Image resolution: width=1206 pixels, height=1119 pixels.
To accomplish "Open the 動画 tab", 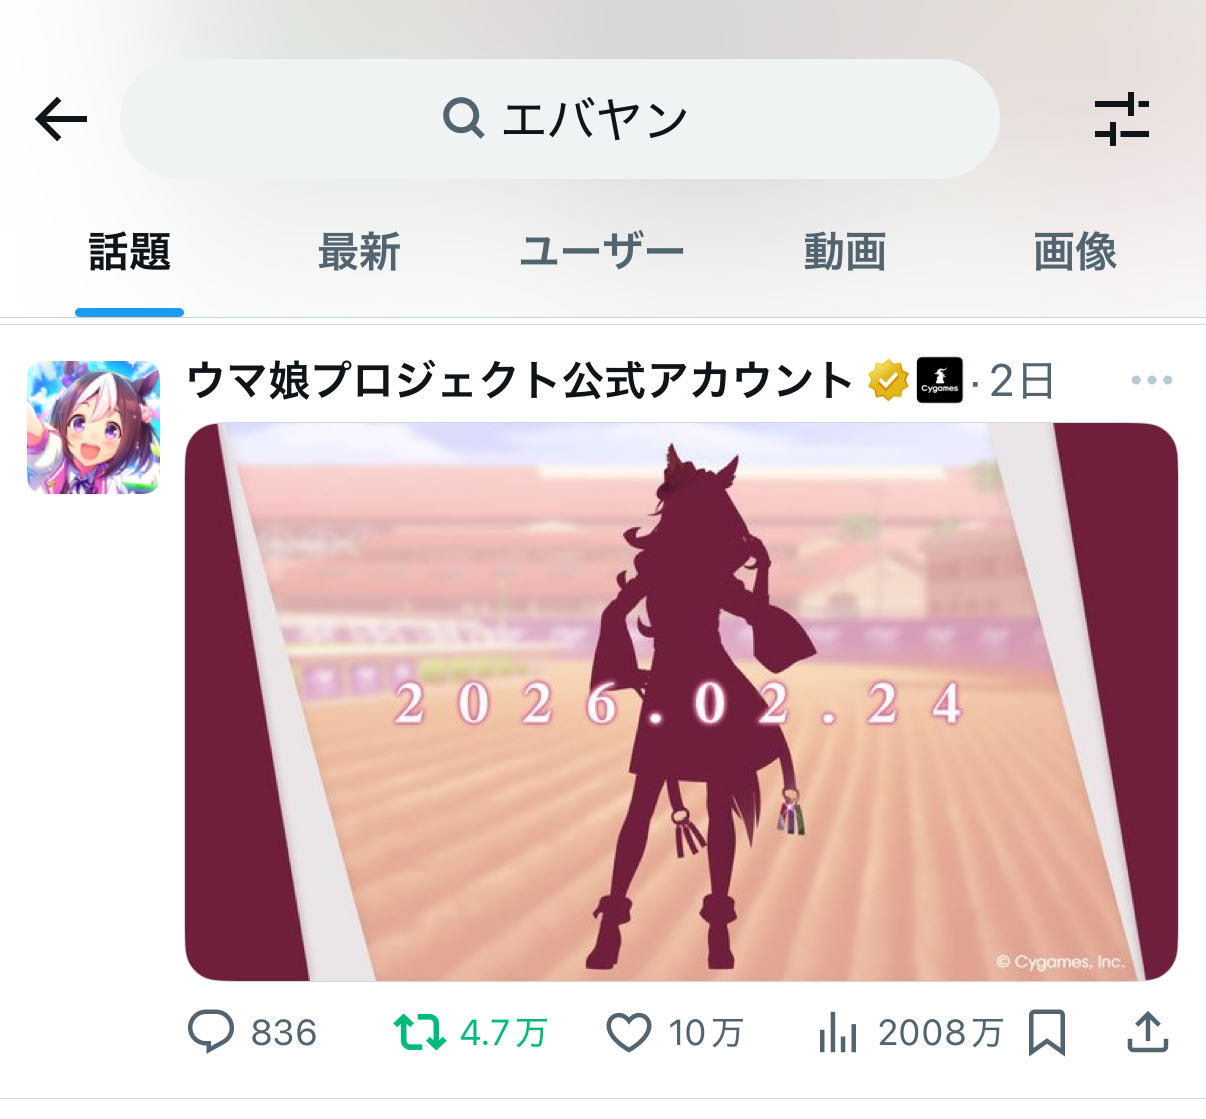I will 845,252.
